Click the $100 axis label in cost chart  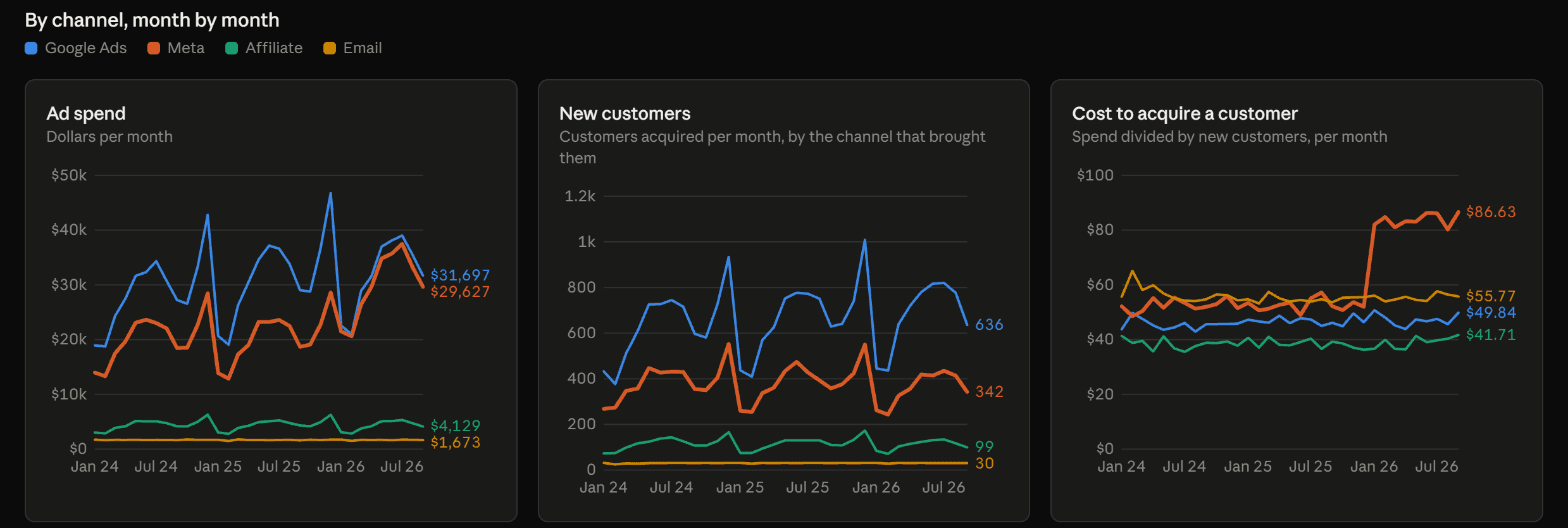click(1095, 175)
